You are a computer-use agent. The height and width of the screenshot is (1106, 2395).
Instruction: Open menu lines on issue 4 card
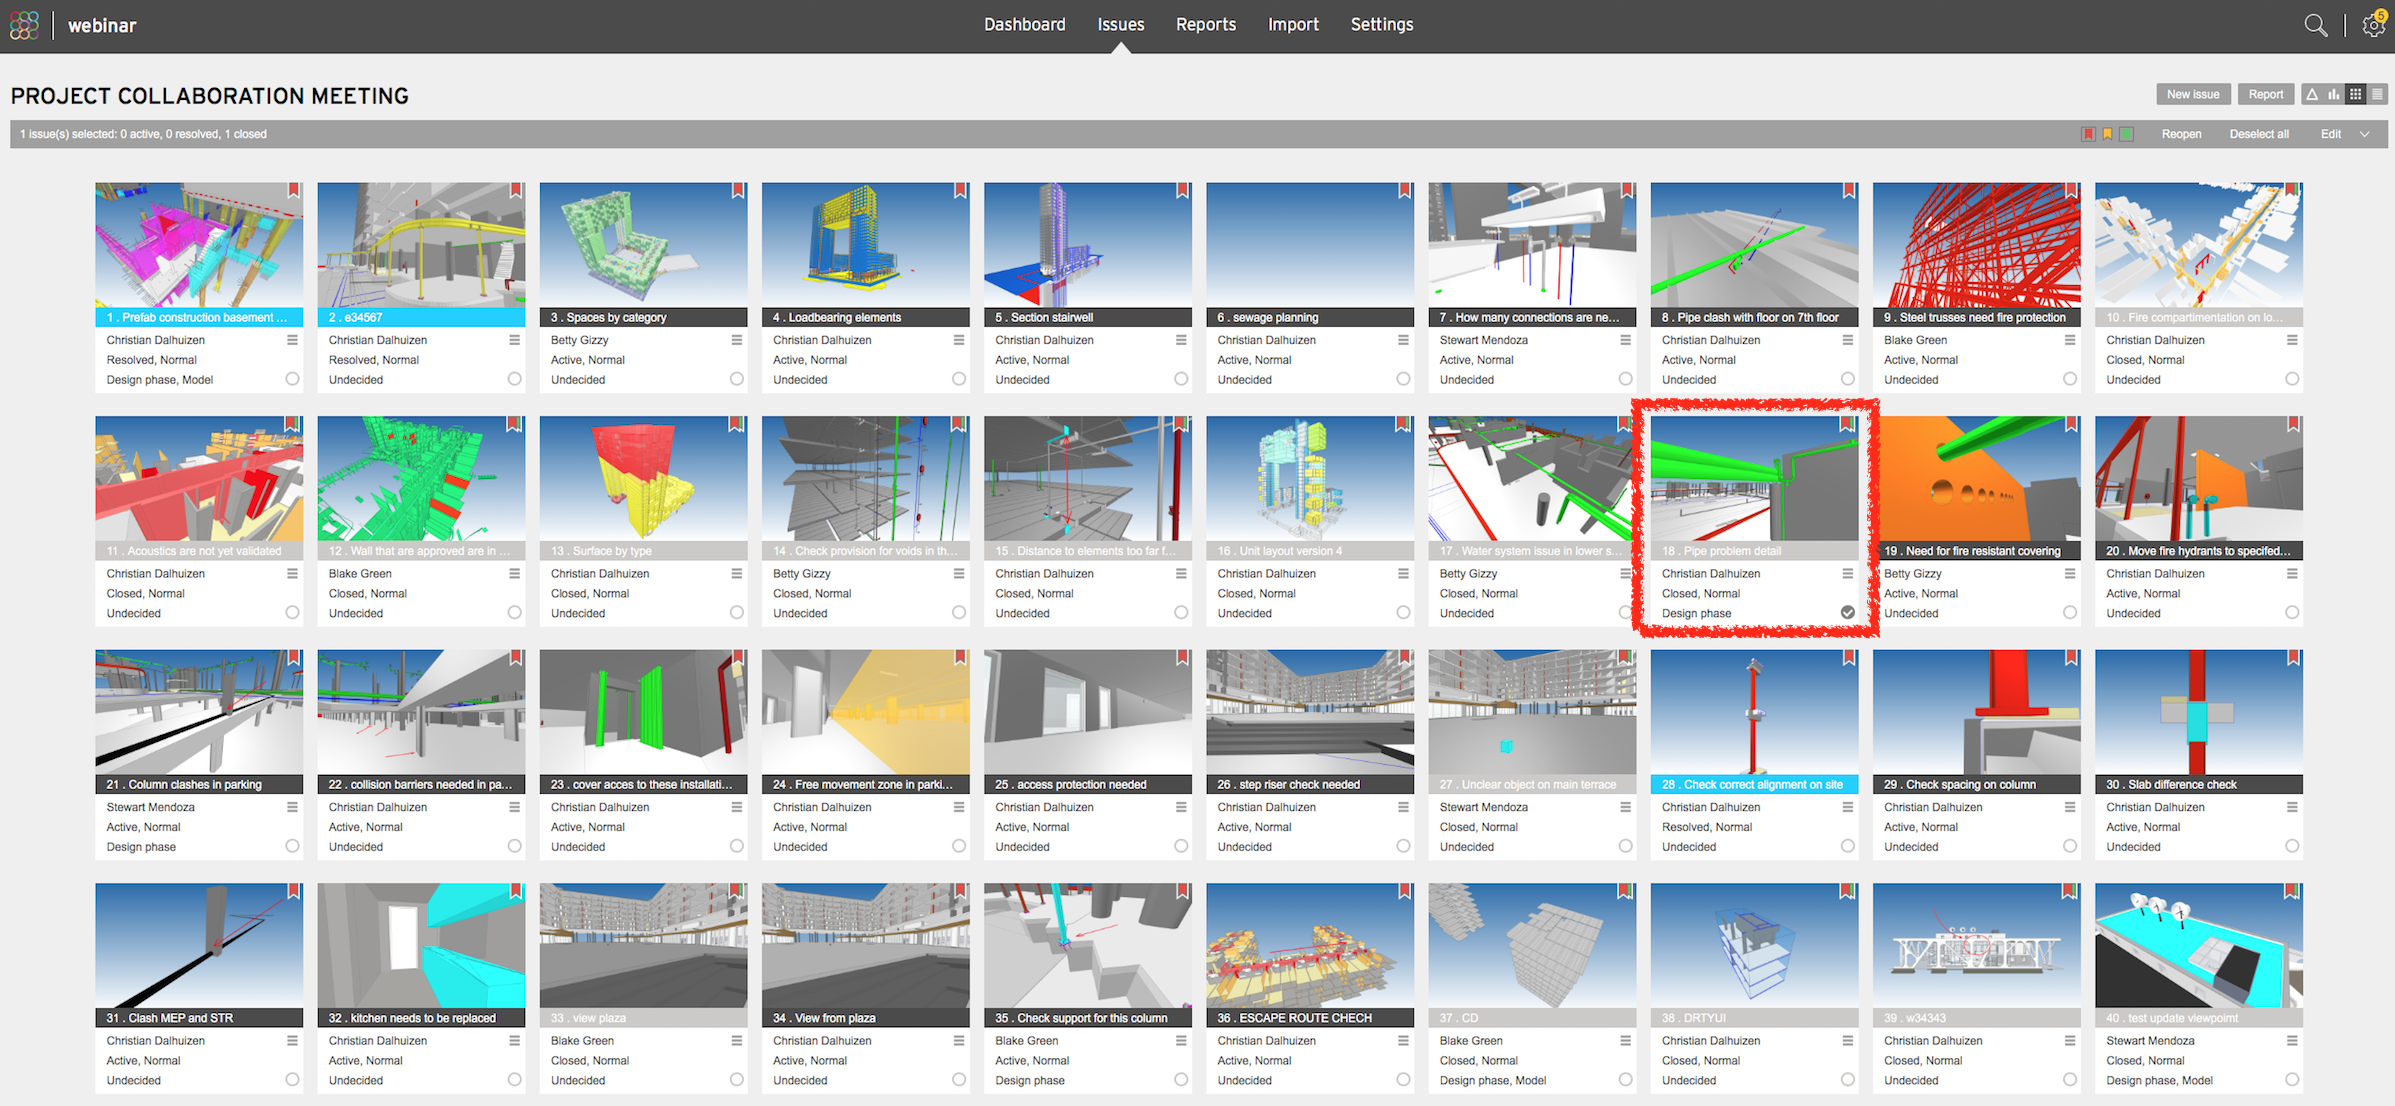pos(958,340)
